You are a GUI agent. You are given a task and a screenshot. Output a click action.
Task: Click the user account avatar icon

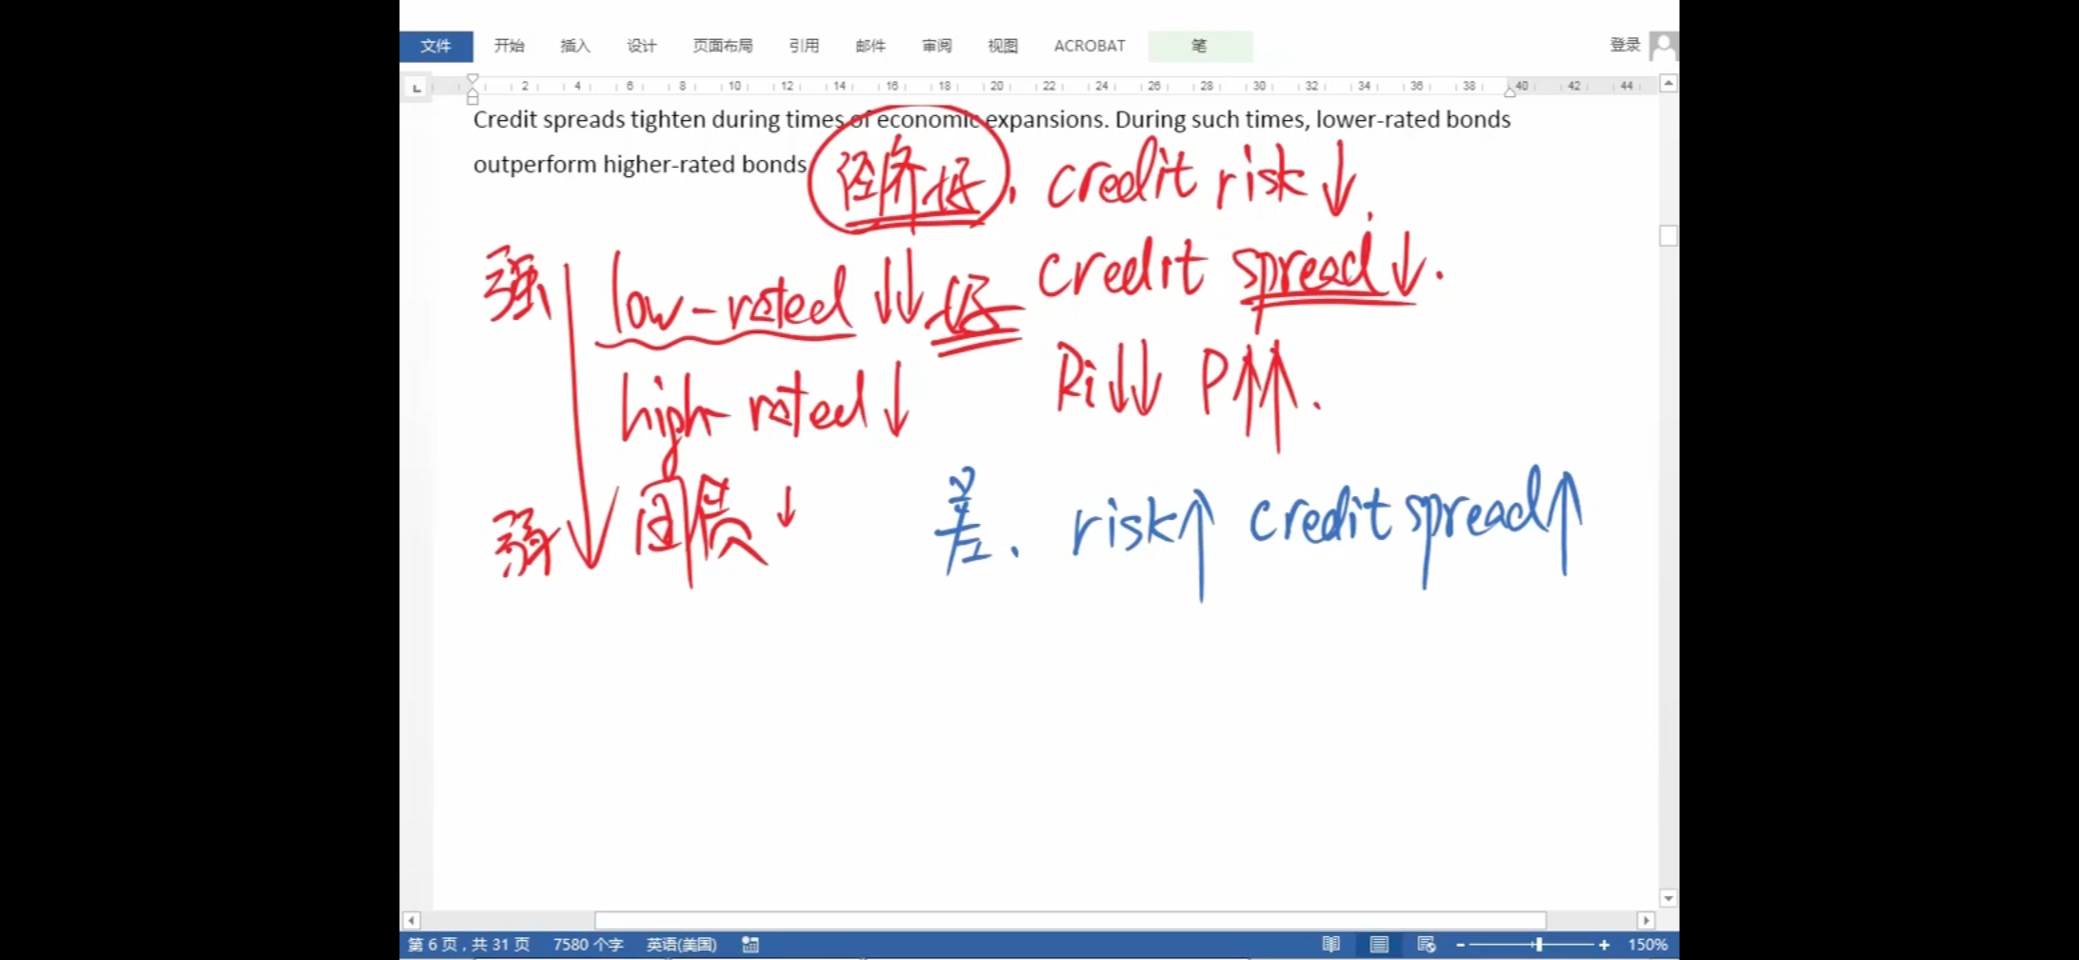click(x=1664, y=46)
